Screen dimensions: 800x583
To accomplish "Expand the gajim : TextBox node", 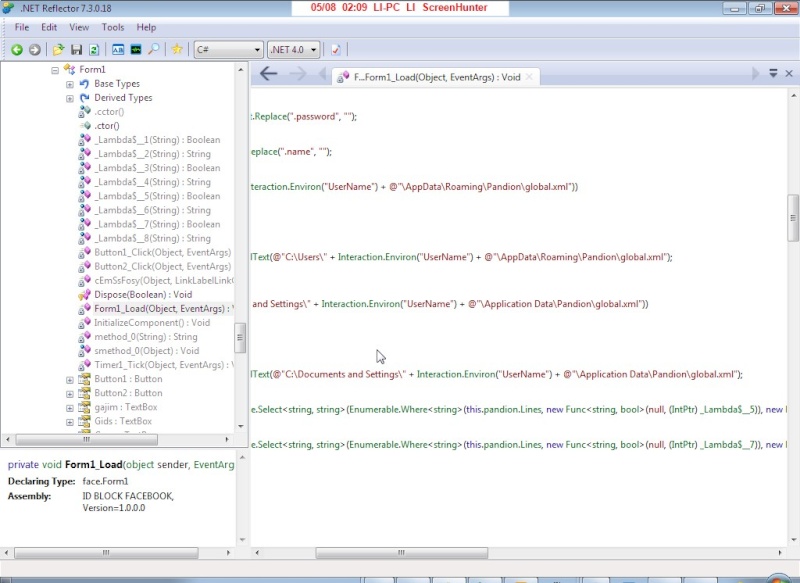I will tap(70, 408).
